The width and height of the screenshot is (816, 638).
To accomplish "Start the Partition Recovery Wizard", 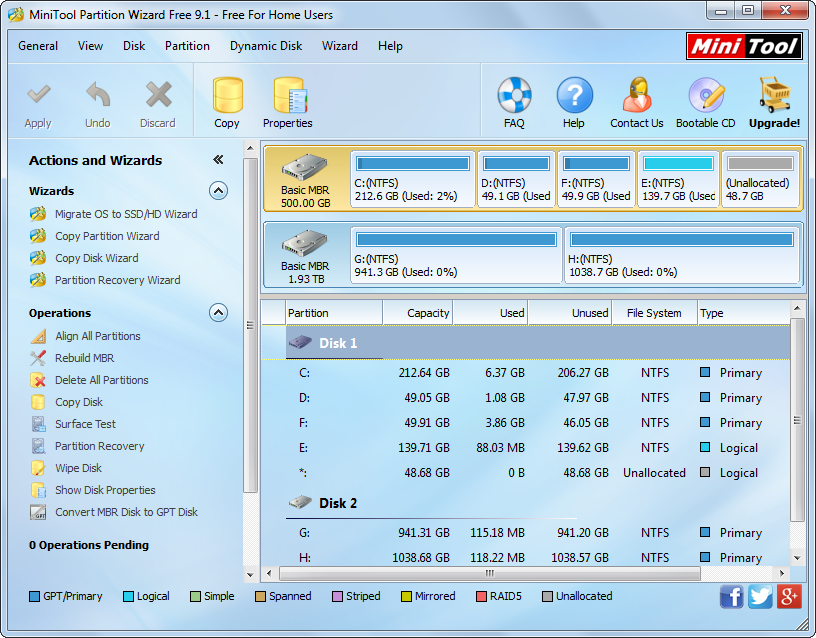I will 118,280.
